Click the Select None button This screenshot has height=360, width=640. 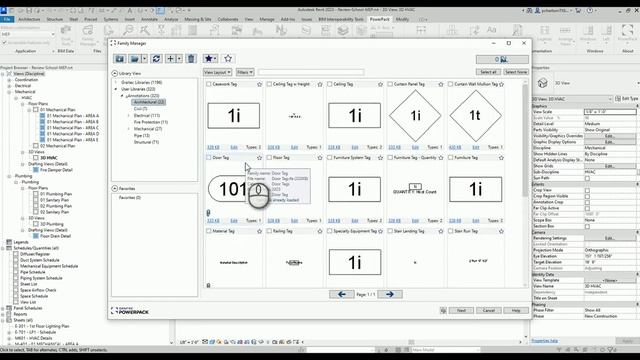[516, 72]
